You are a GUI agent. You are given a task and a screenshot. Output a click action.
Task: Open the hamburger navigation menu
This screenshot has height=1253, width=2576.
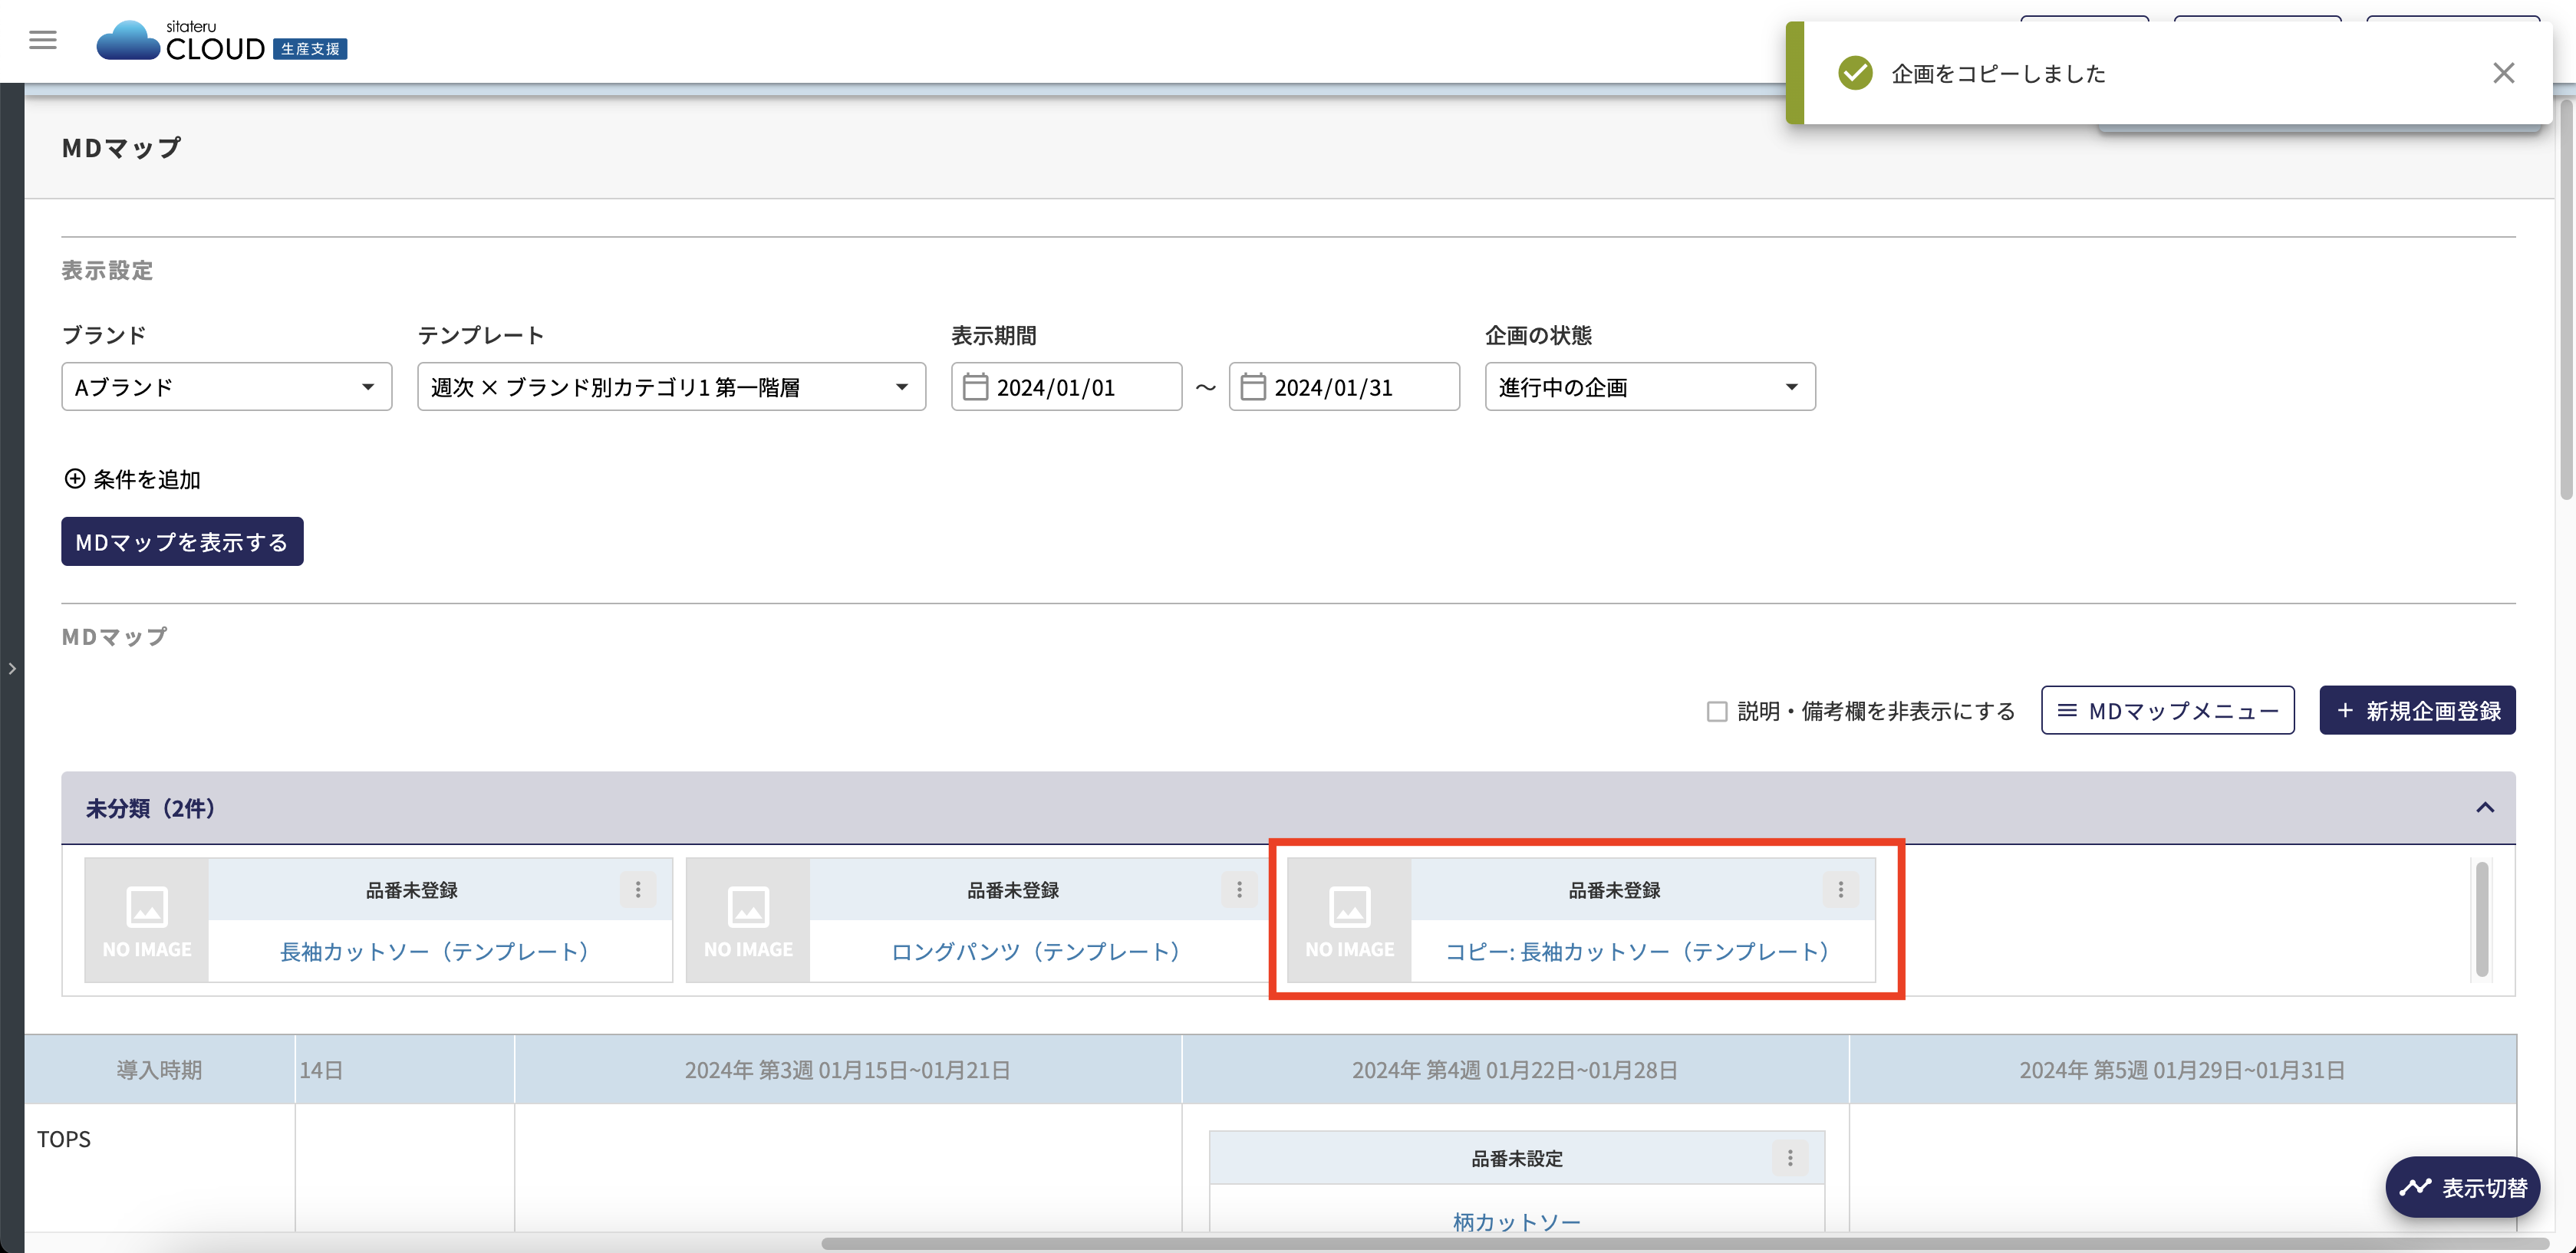click(43, 40)
